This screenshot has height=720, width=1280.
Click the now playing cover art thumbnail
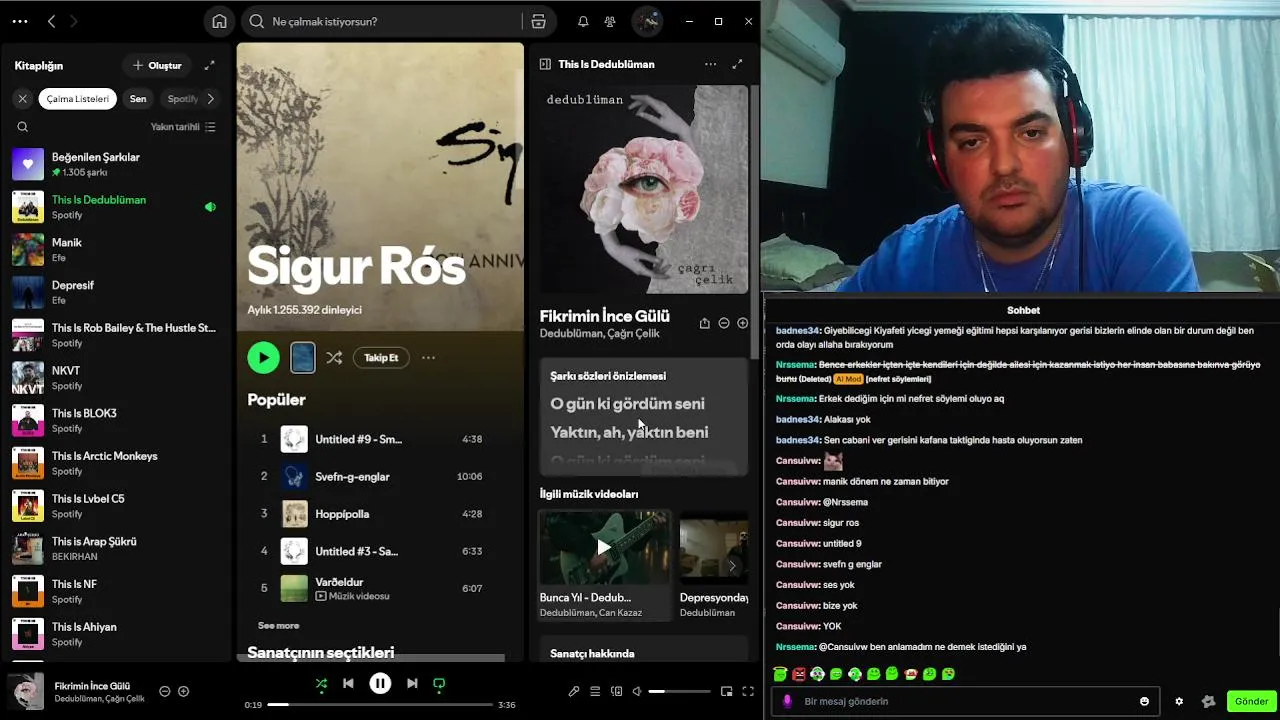click(x=26, y=692)
